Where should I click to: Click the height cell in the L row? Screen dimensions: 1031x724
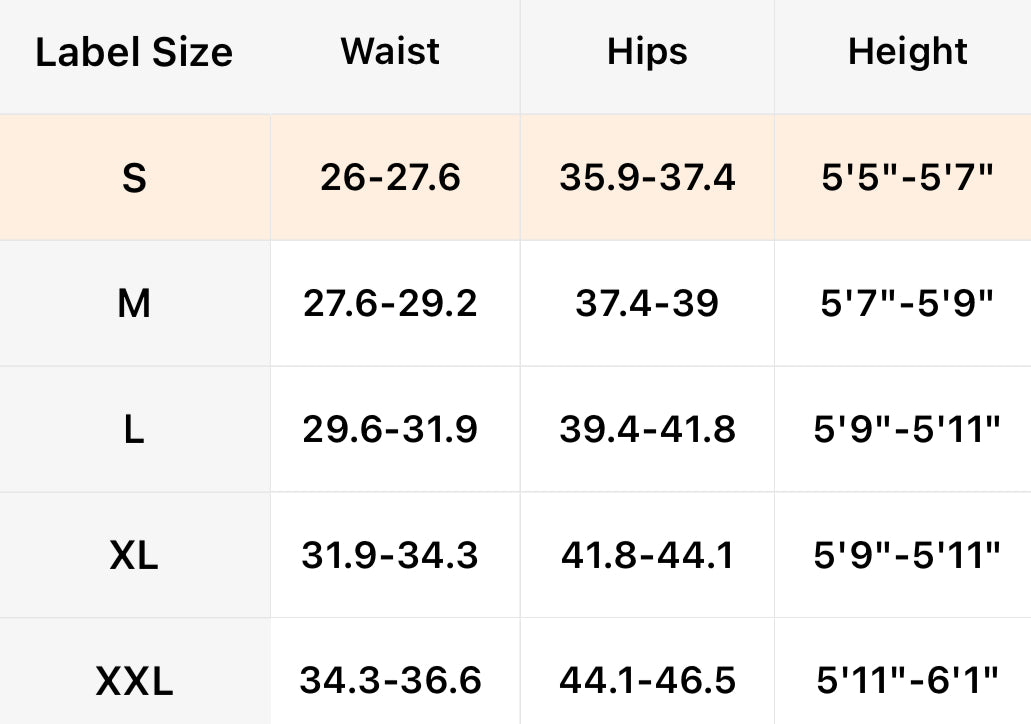click(x=907, y=429)
